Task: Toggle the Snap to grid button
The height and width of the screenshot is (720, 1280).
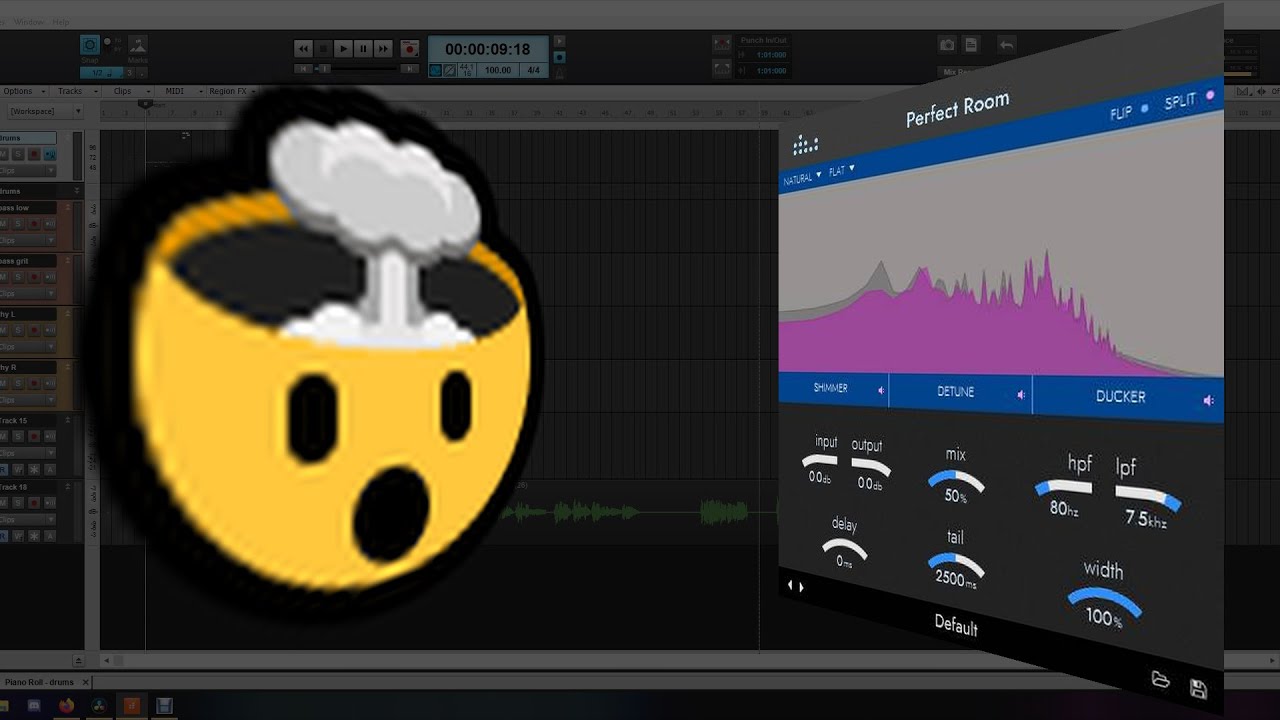Action: [x=90, y=46]
